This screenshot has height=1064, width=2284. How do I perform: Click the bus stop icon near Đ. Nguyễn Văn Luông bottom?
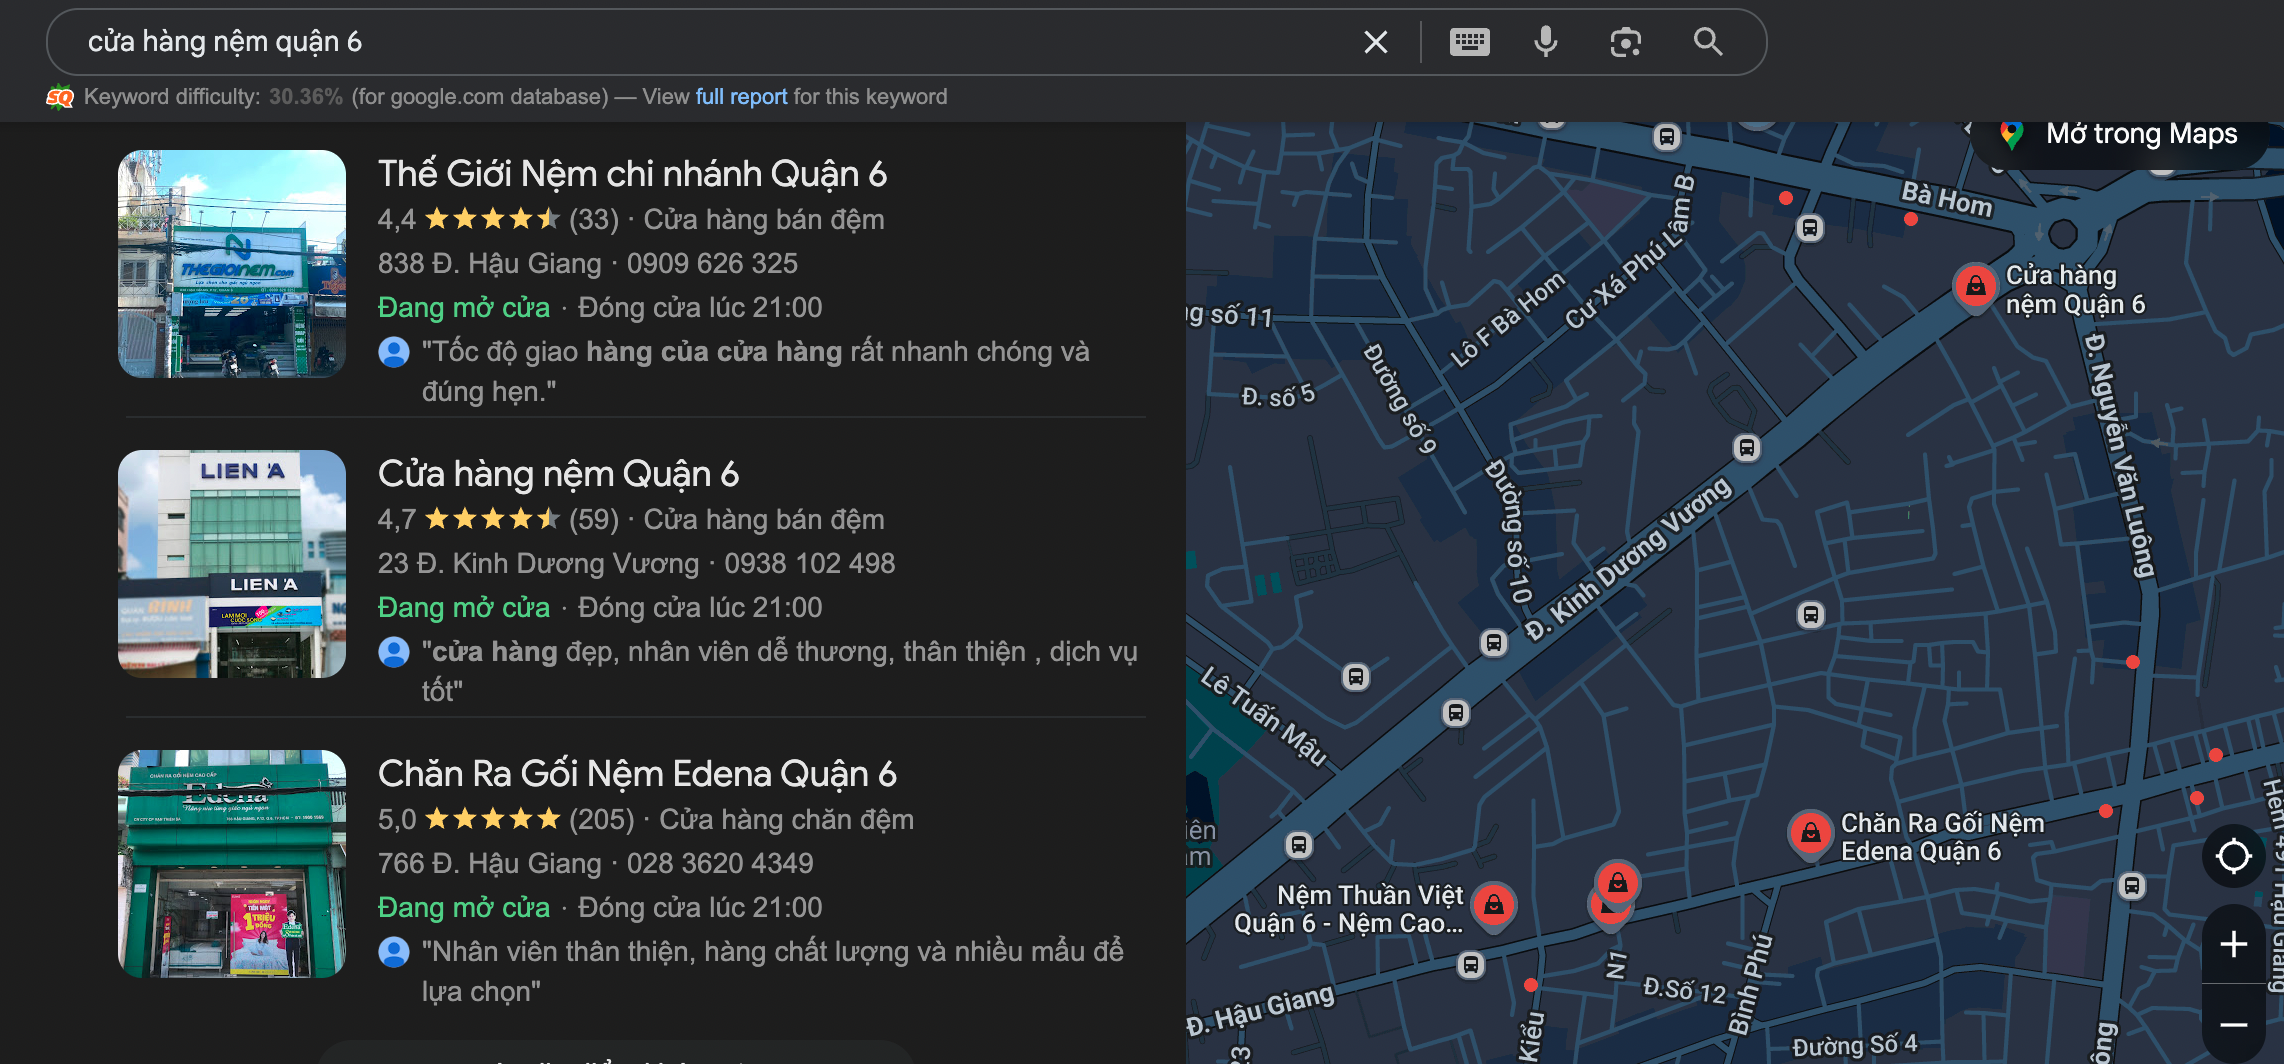click(2131, 886)
